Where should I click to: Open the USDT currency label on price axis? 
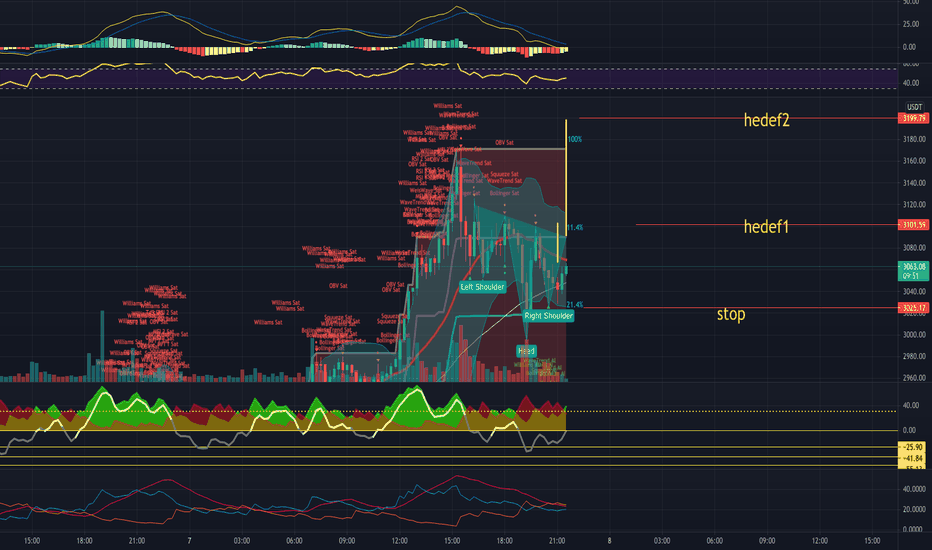coord(914,107)
